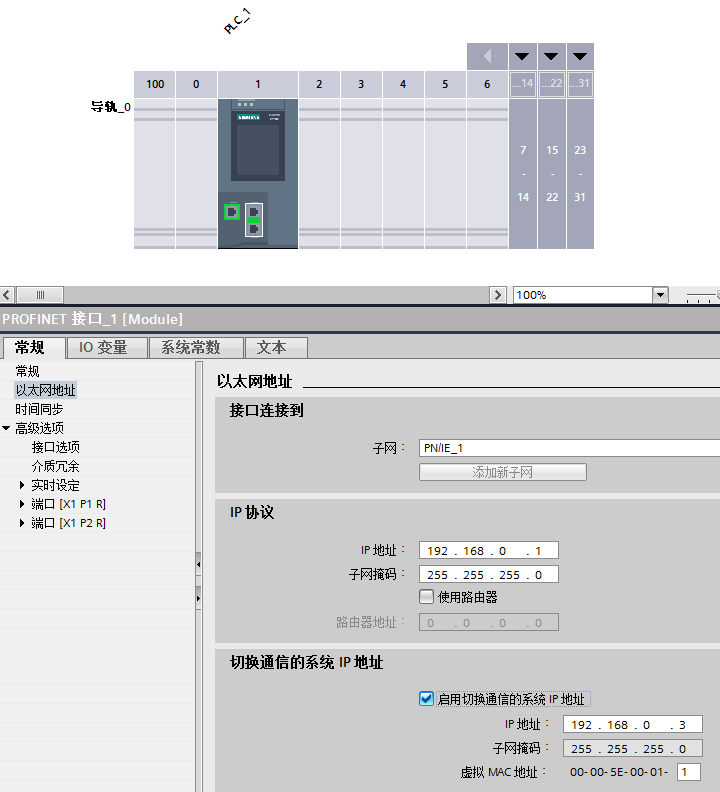Expand slots 15-22 group arrow
720x792 pixels.
[x=551, y=56]
